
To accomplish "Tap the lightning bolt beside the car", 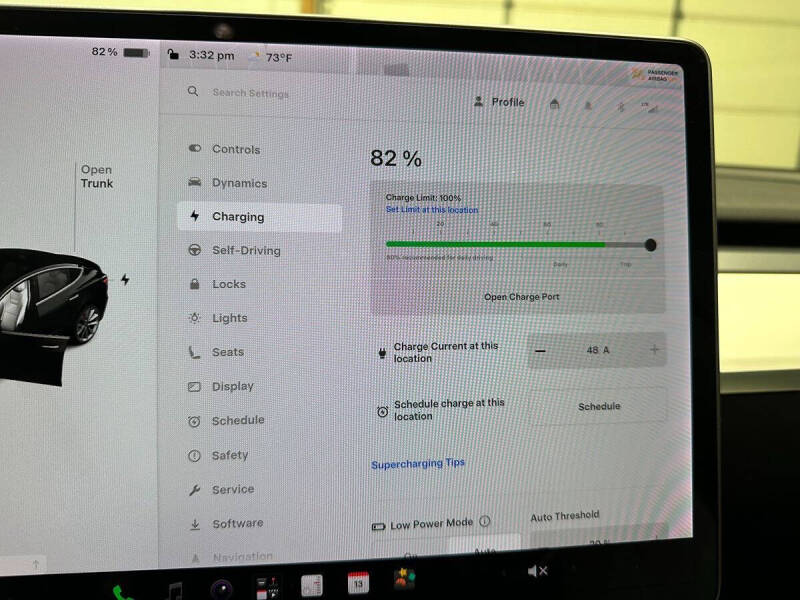I will pos(125,279).
